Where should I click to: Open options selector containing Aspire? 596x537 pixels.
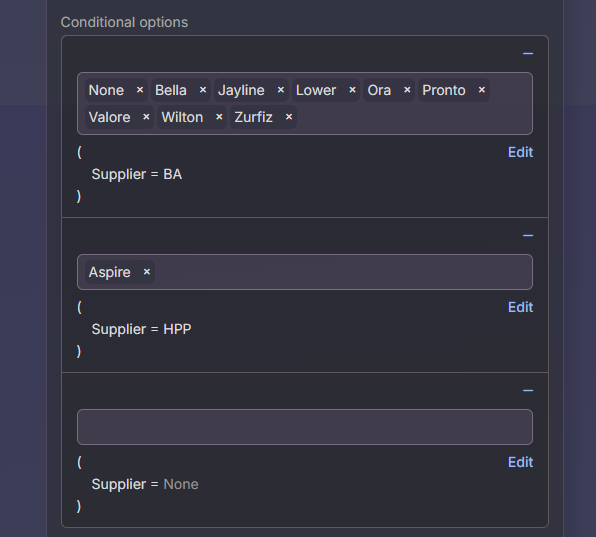(305, 272)
